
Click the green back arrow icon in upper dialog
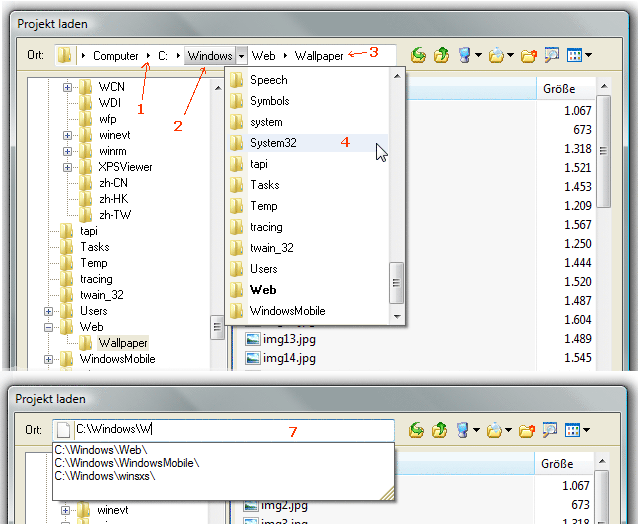coord(418,56)
